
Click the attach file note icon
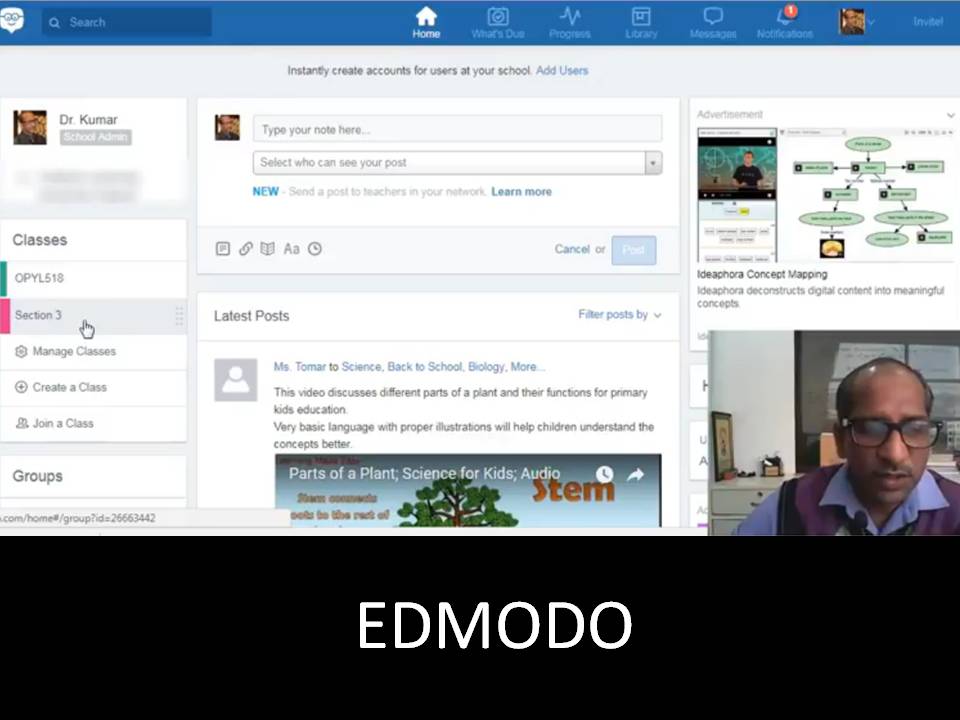[223, 249]
